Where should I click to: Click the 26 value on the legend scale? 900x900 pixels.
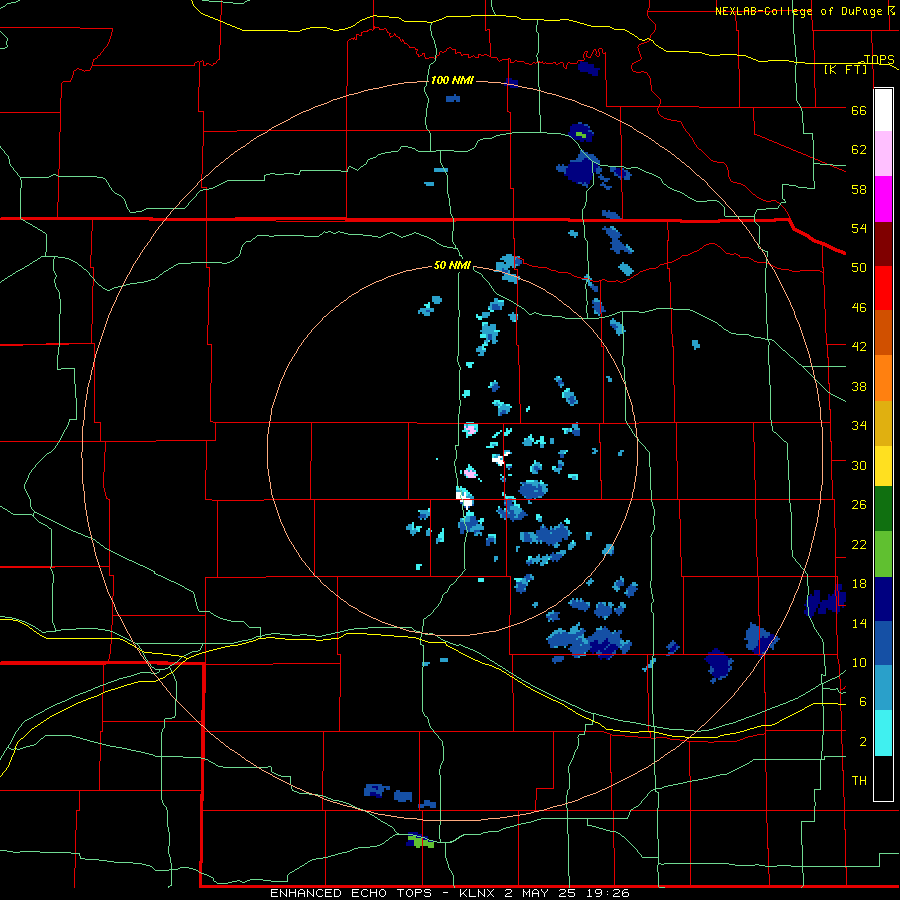859,505
